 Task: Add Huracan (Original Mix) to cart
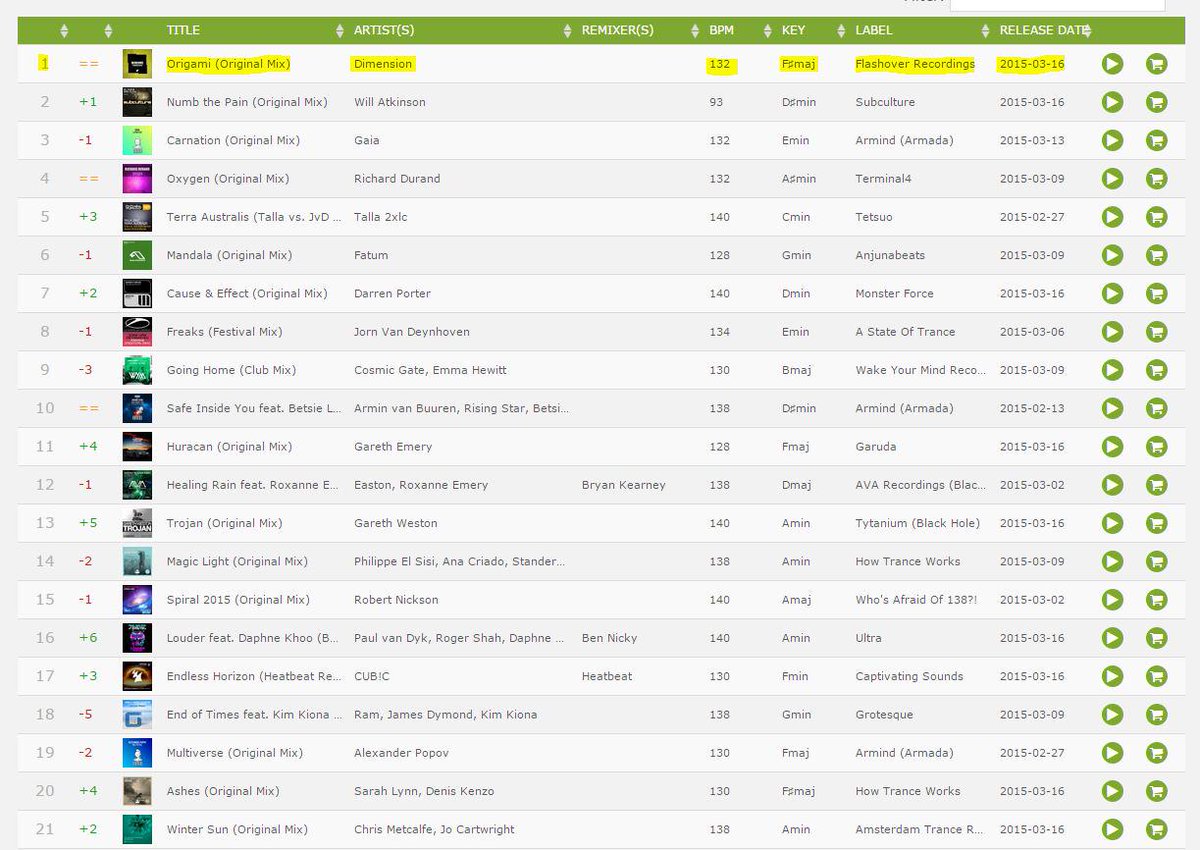coord(1156,446)
